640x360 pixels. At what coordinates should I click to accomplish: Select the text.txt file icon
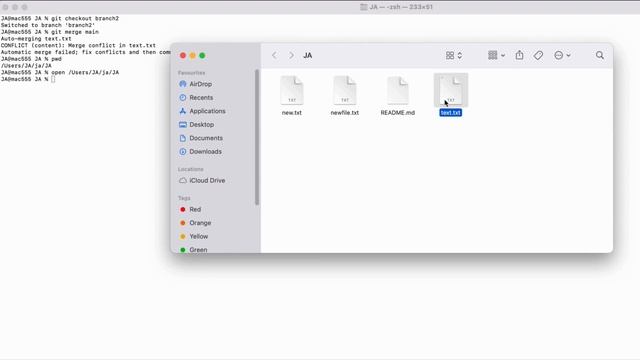(451, 90)
